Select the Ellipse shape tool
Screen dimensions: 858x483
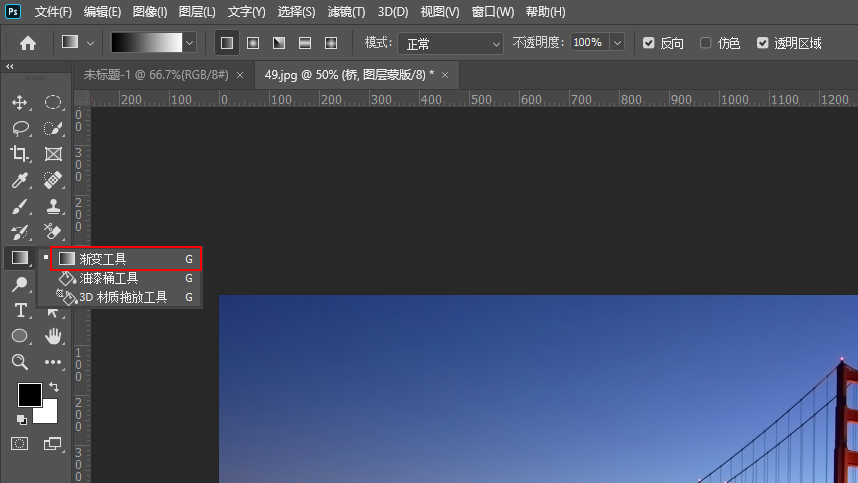[20, 336]
